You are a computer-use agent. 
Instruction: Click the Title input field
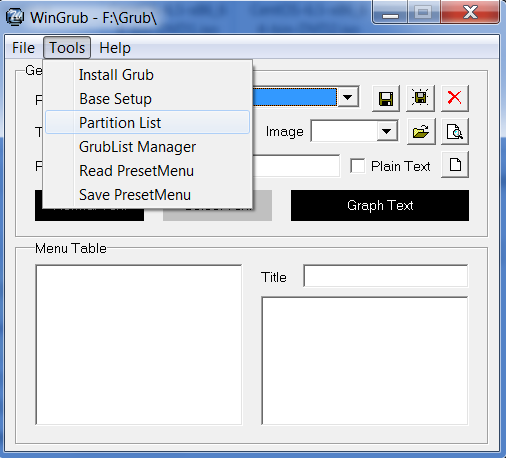[x=386, y=276]
